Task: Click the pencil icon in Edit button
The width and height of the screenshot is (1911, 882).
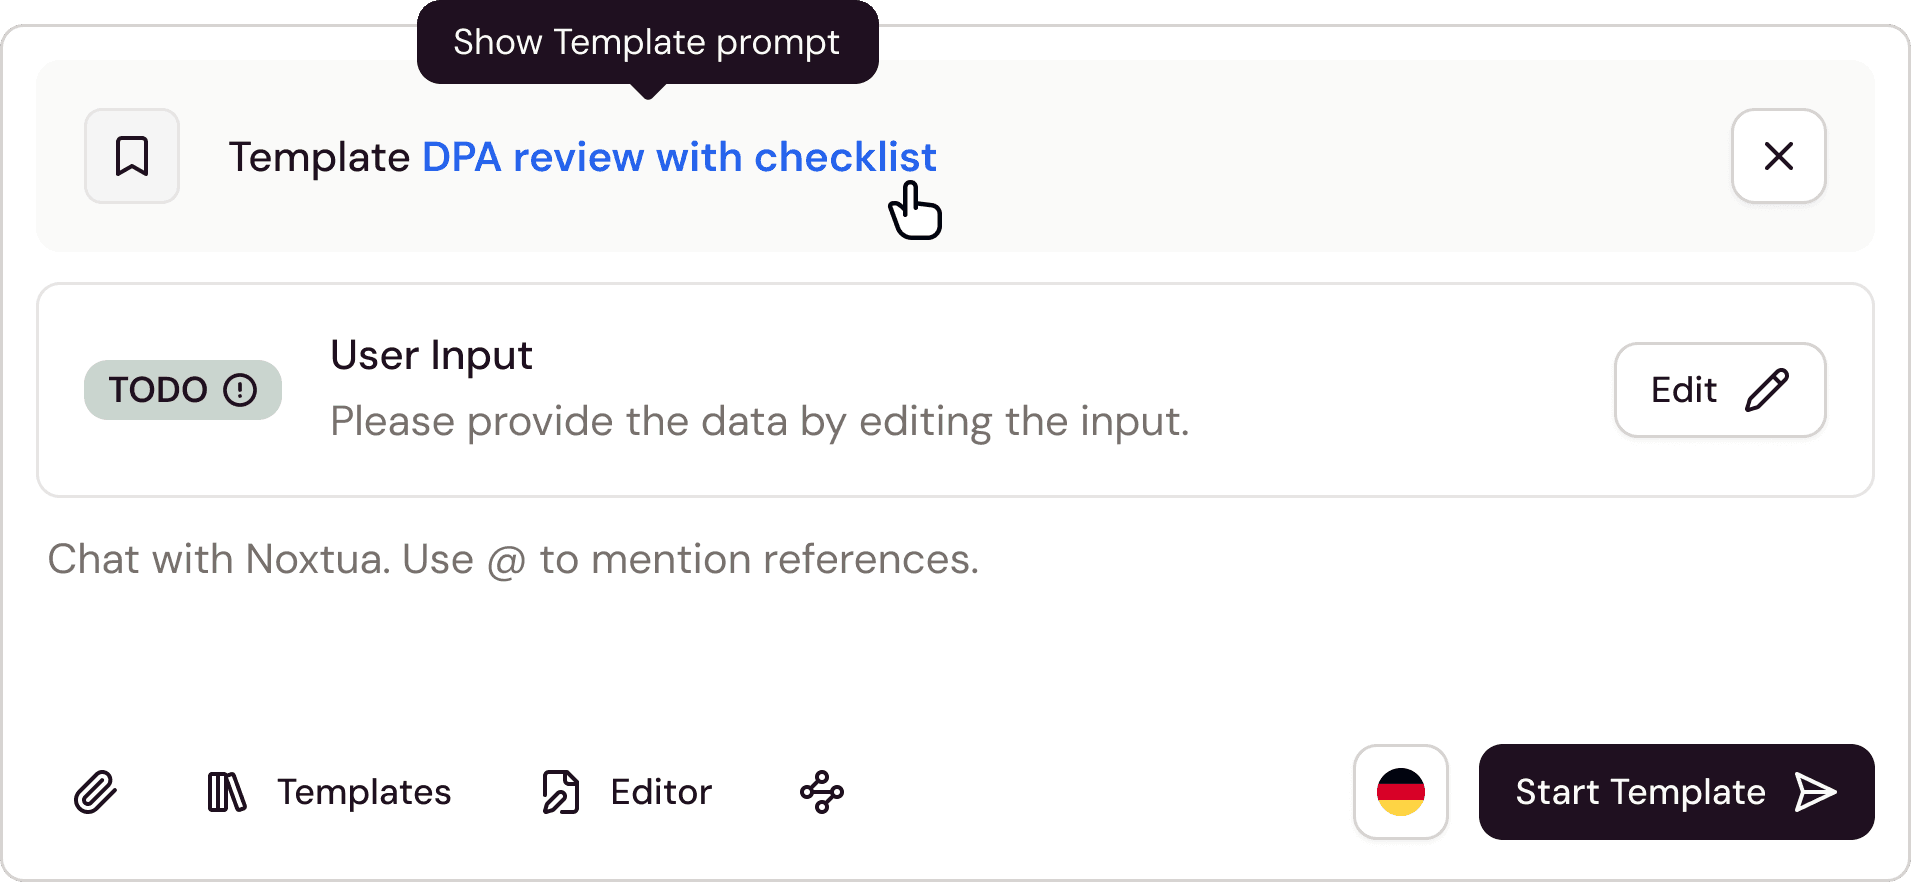Action: click(1767, 390)
